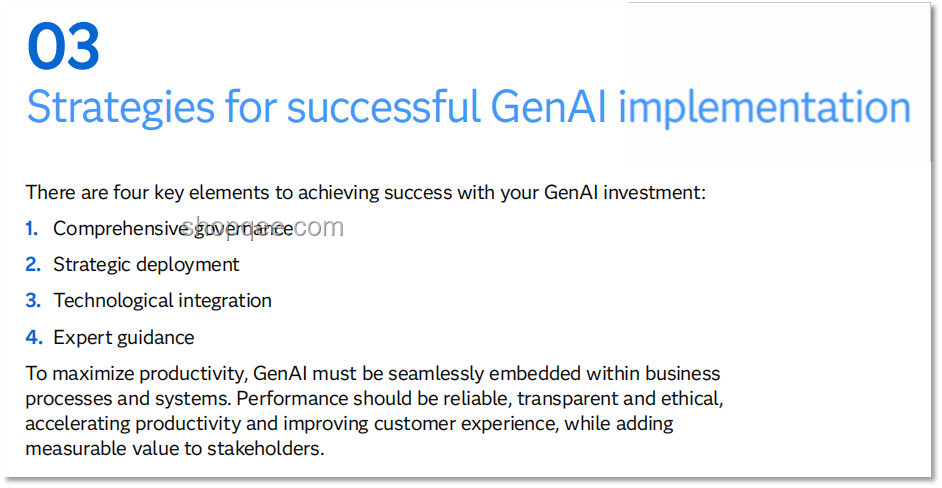Click the "shopqee.com" watermark text
Viewport: 942px width, 488px height.
(262, 227)
